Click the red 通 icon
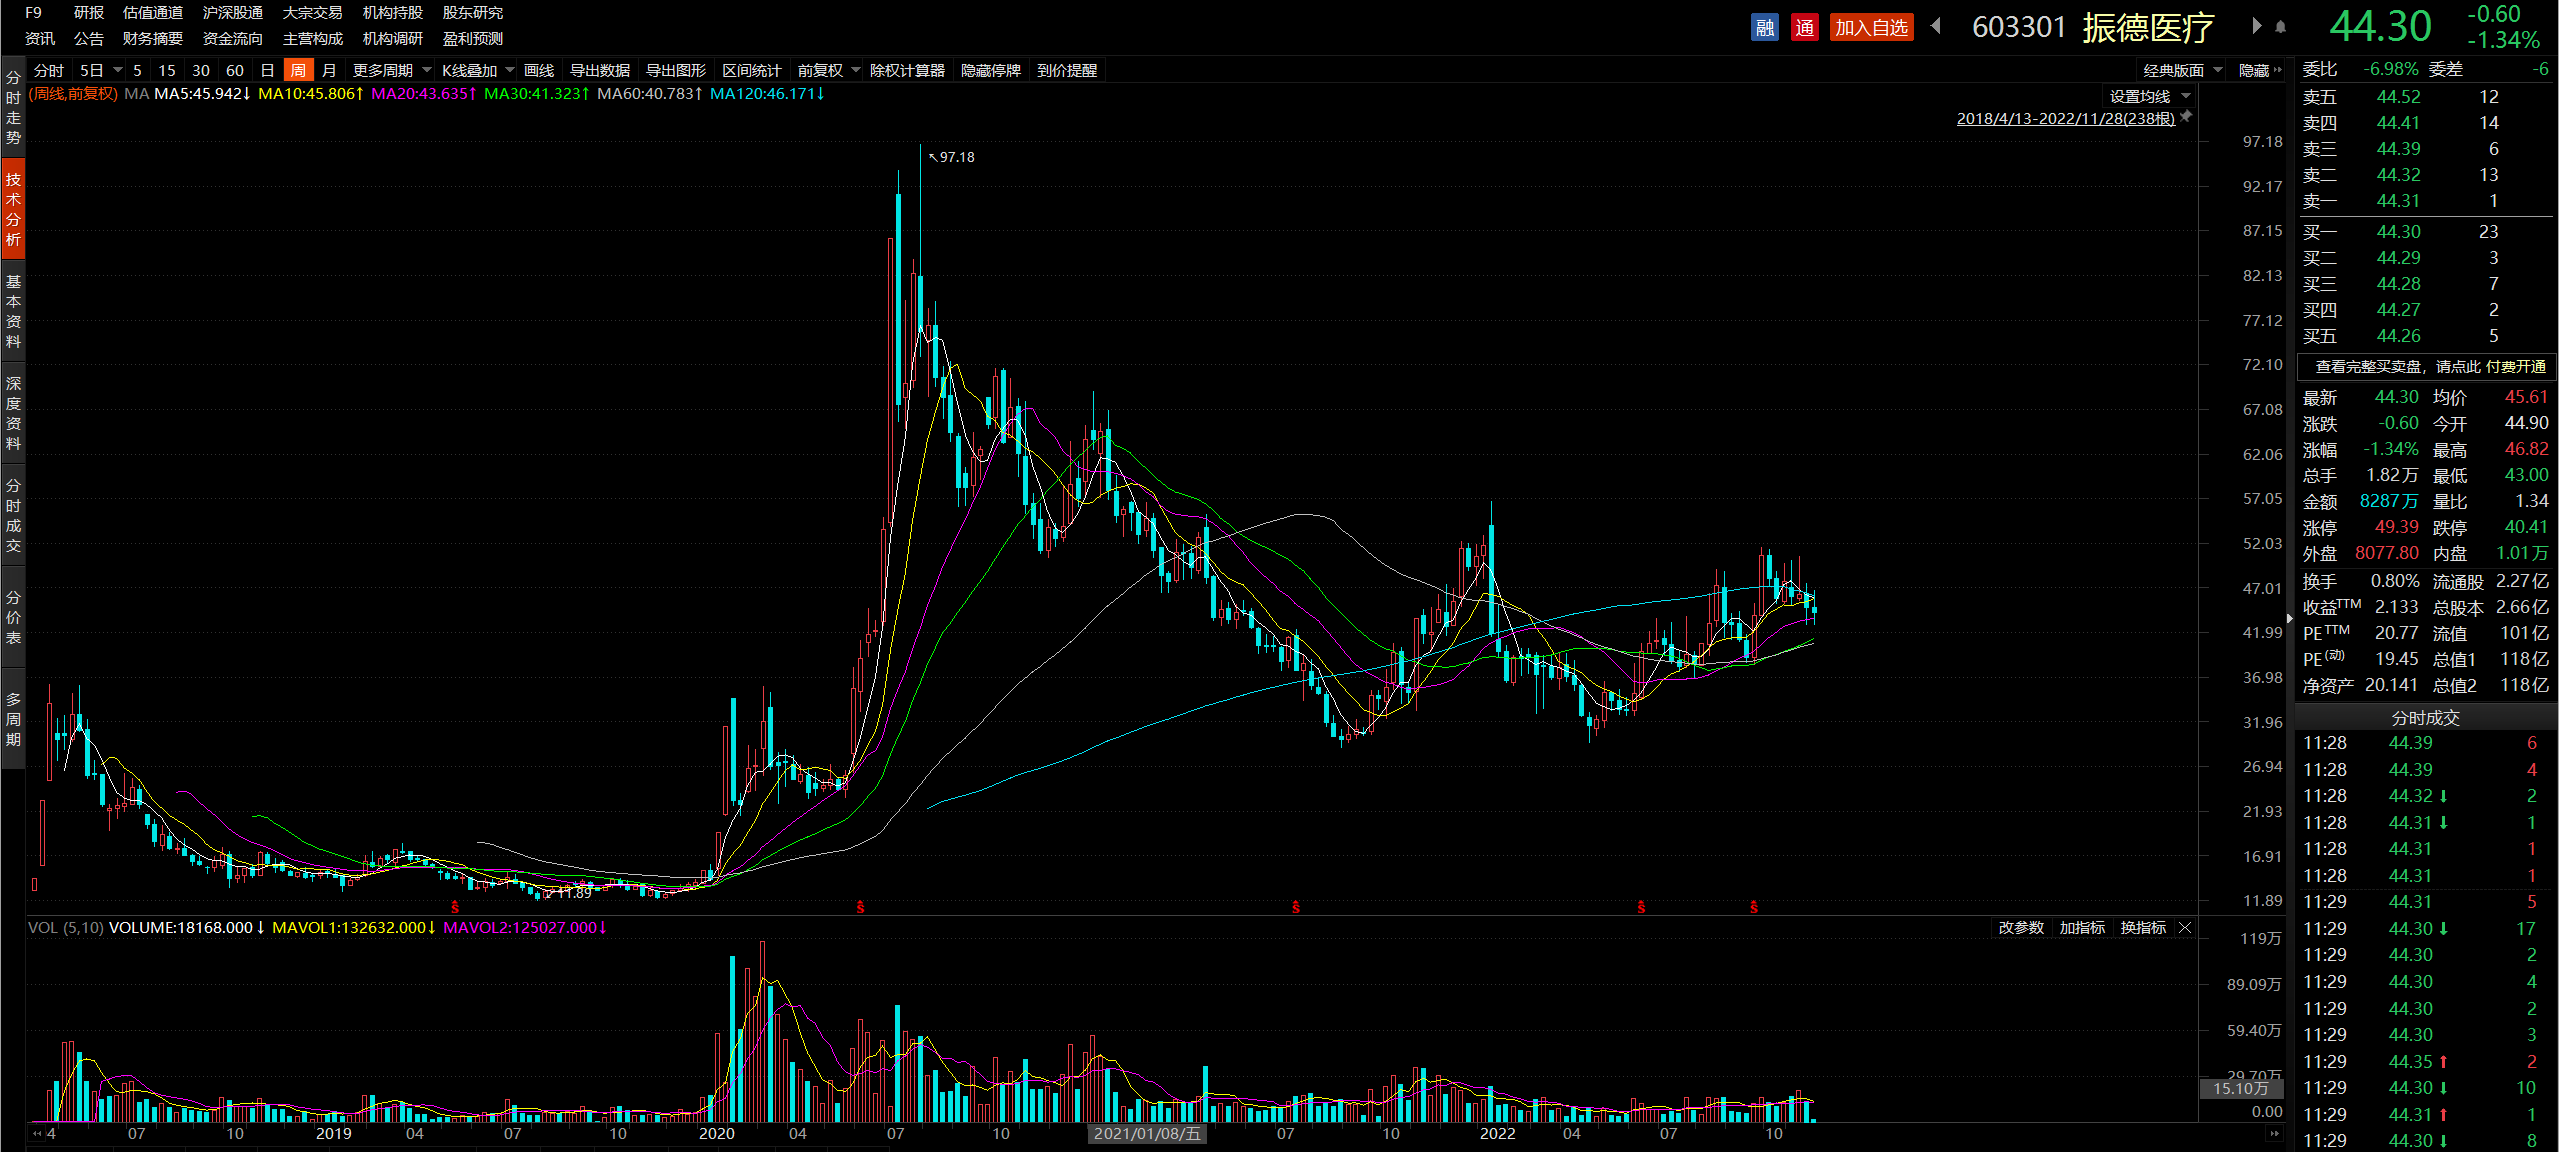Screen dimensions: 2559x1152 [x=1804, y=27]
